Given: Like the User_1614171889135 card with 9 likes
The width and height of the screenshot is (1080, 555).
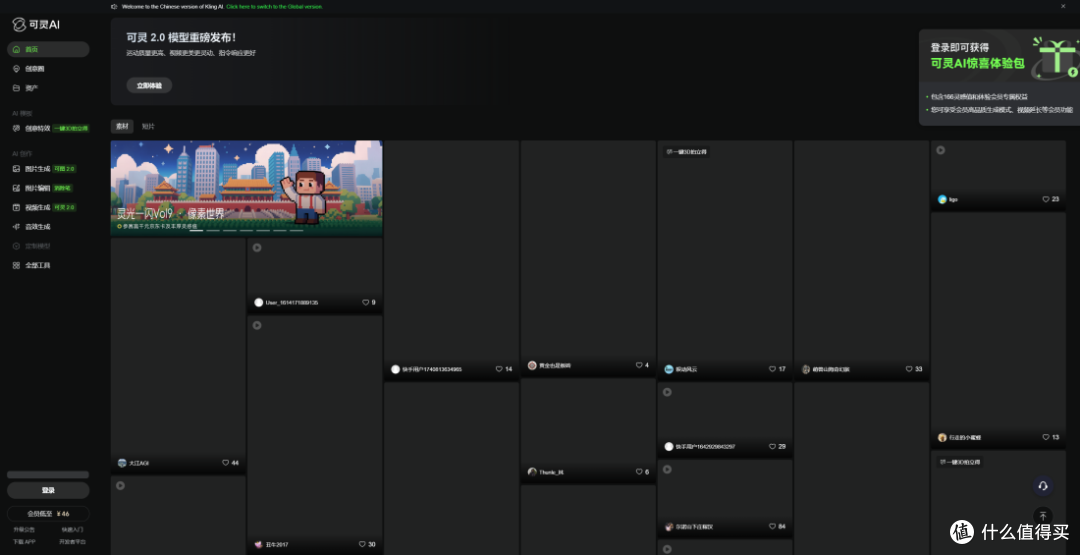Looking at the screenshot, I should (366, 302).
